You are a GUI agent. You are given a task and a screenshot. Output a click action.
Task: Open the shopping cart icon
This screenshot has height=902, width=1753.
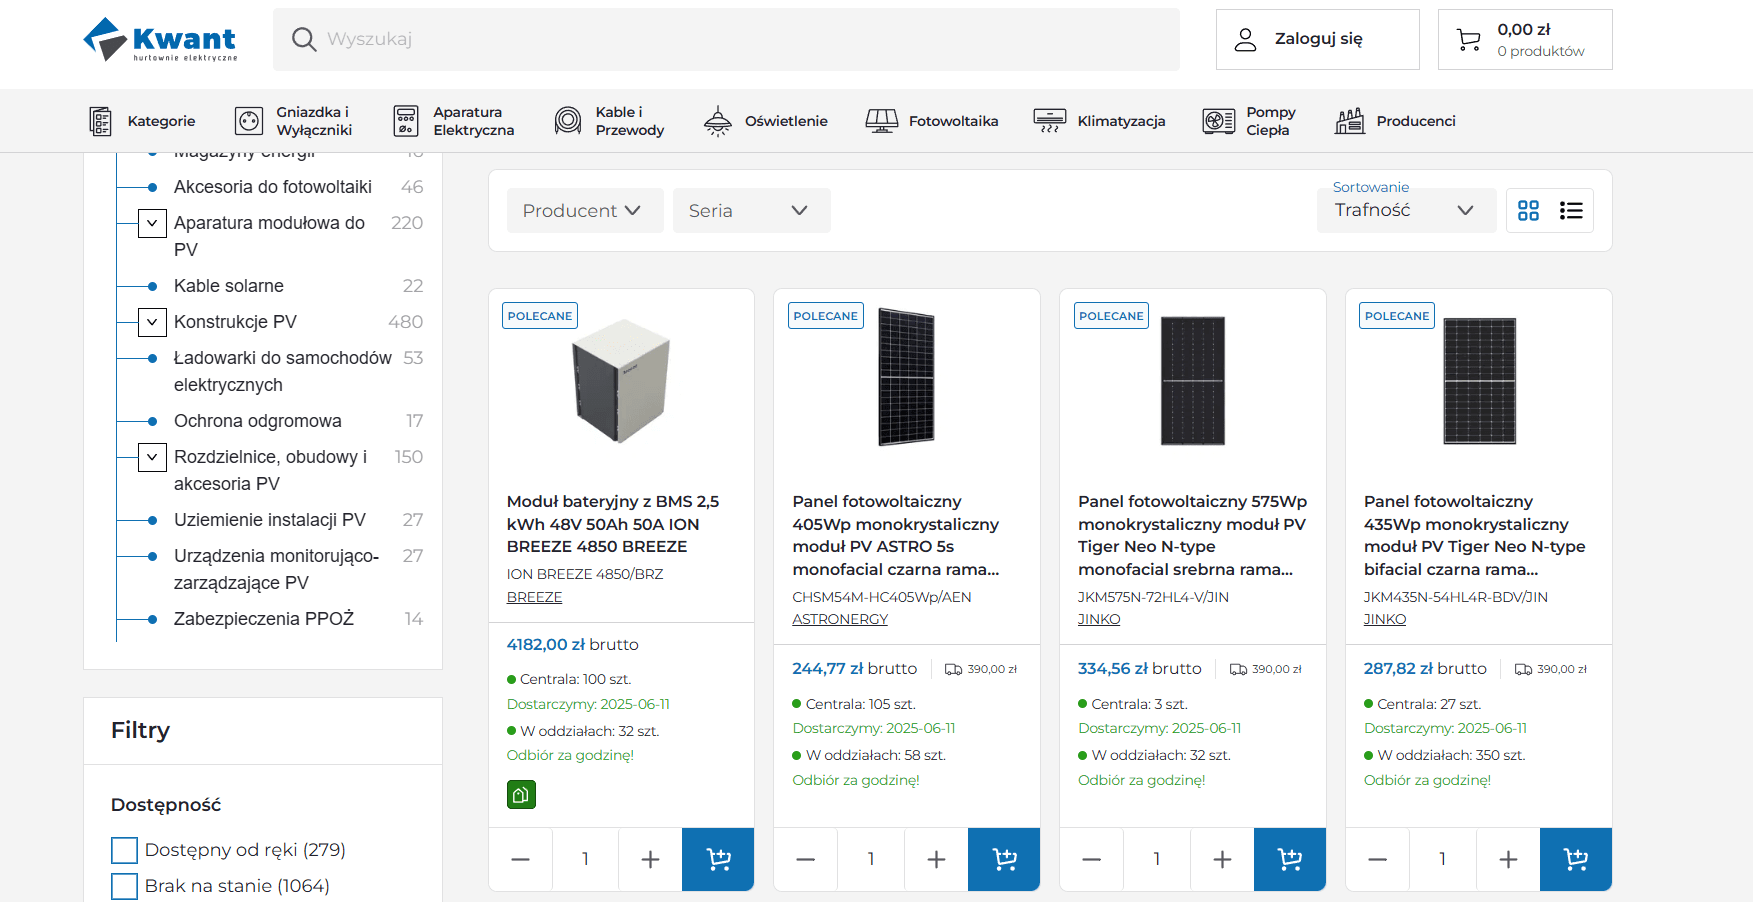[1469, 39]
